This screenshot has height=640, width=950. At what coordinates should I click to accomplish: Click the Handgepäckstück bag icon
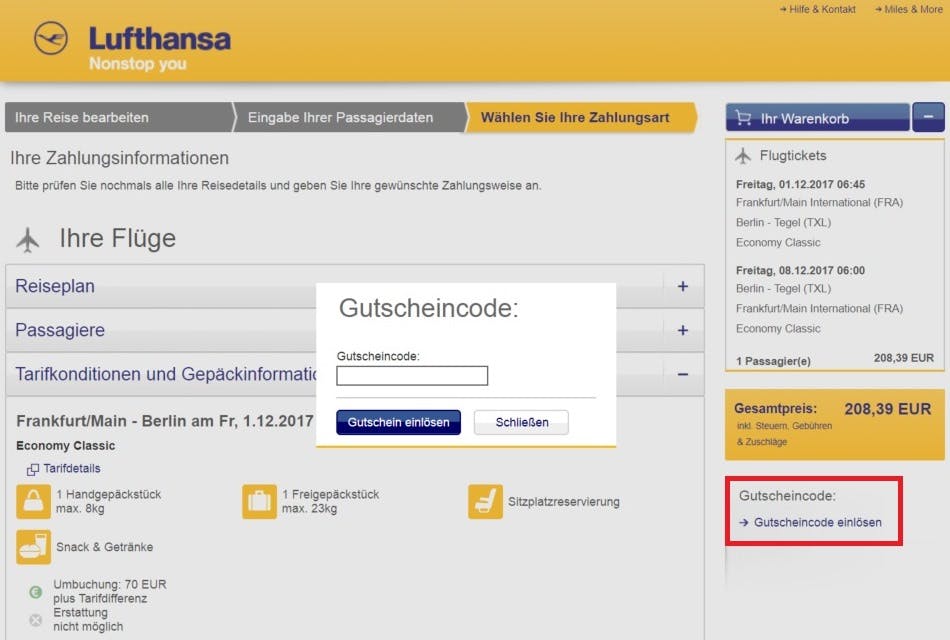(33, 502)
